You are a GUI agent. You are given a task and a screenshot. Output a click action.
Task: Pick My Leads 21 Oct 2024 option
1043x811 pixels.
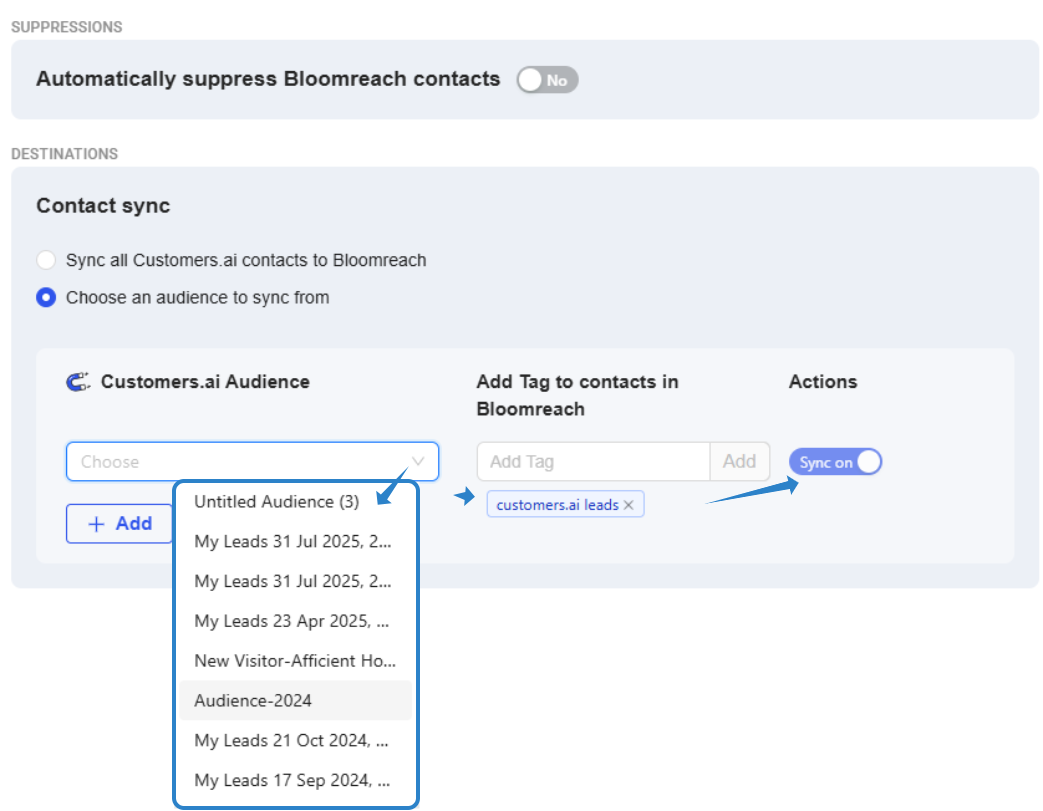[x=291, y=741]
